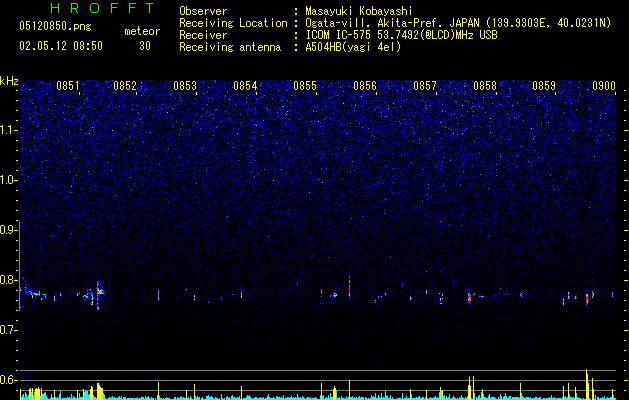This screenshot has width=629, height=400.
Task: Click the 1.0 frequency axis label
Action: click(8, 180)
